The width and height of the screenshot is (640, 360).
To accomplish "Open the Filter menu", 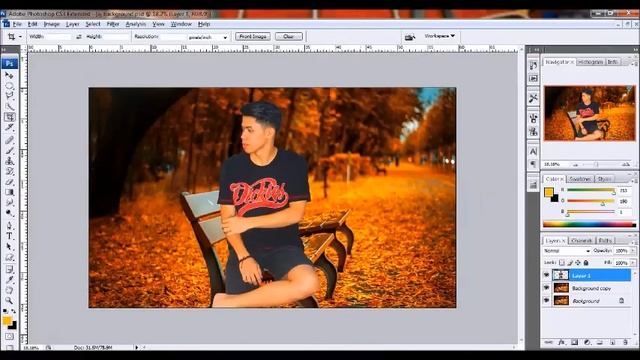I will (113, 24).
